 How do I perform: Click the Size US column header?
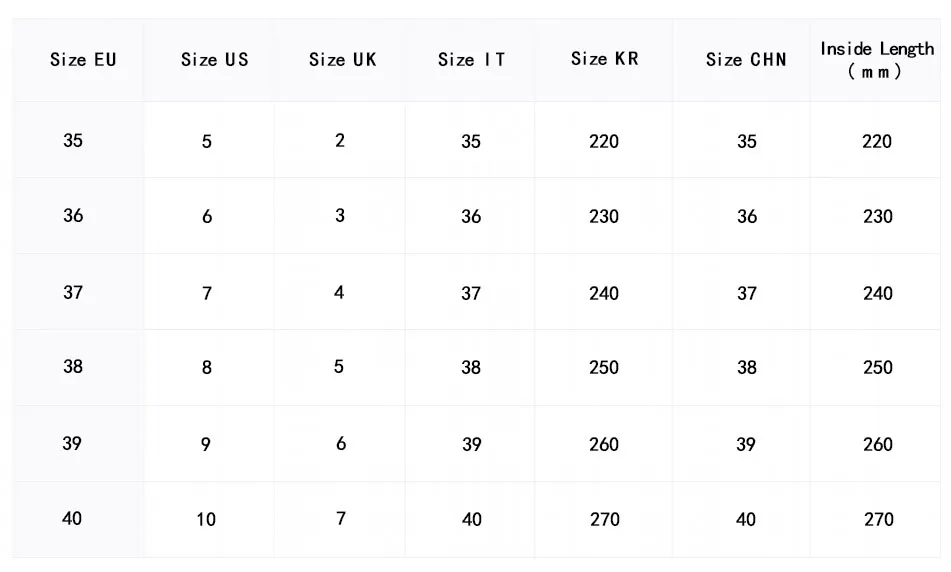[x=214, y=59]
